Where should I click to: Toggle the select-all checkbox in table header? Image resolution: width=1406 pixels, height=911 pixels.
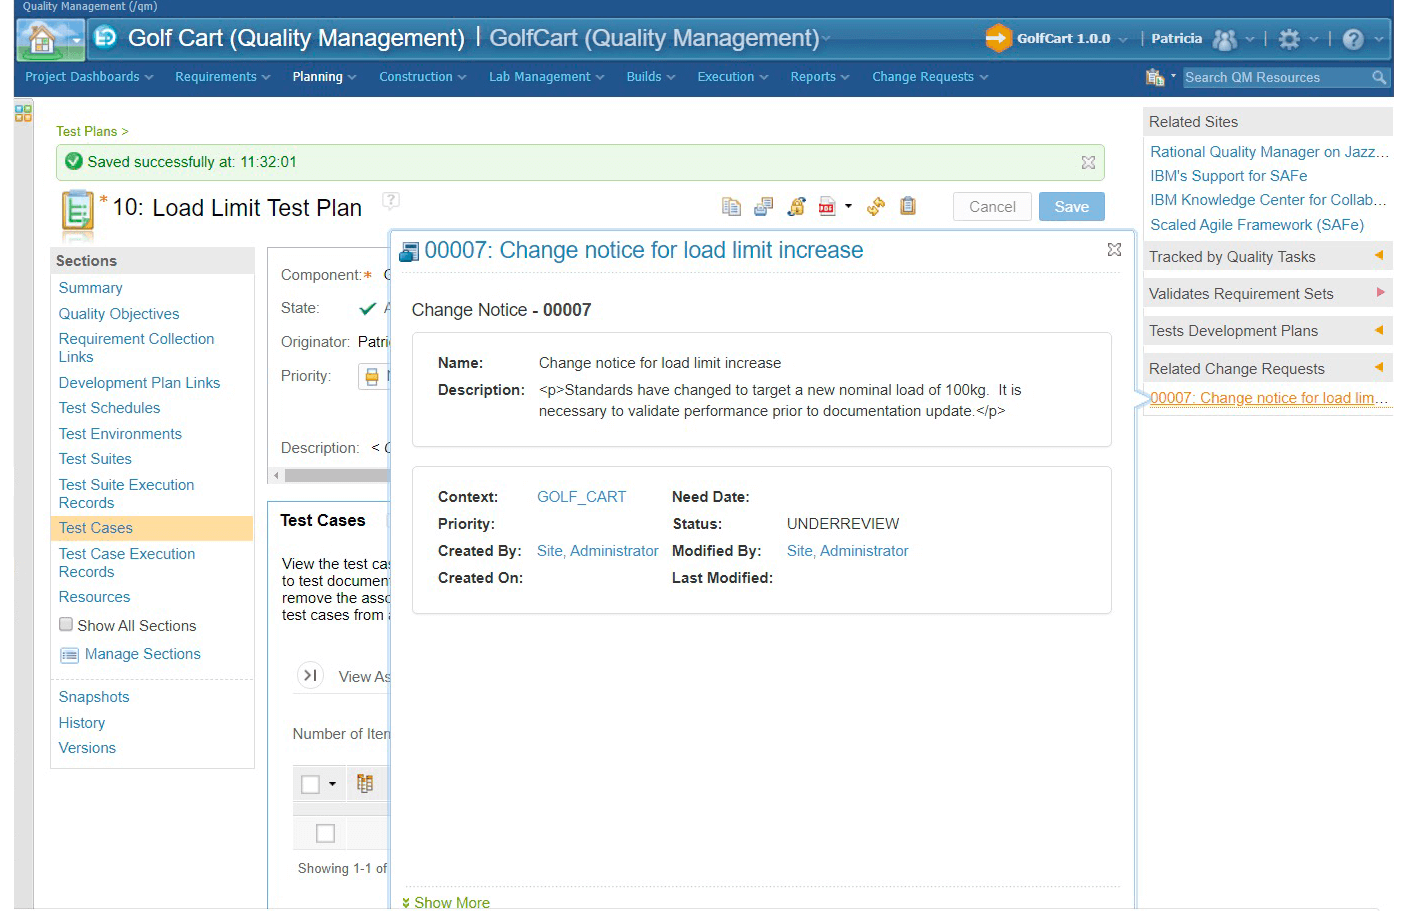point(311,784)
